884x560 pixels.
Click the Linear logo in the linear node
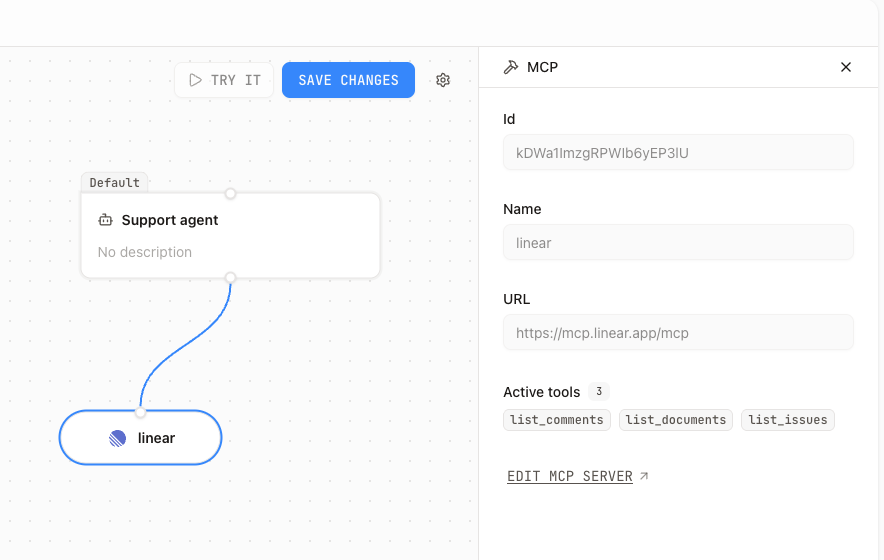118,438
